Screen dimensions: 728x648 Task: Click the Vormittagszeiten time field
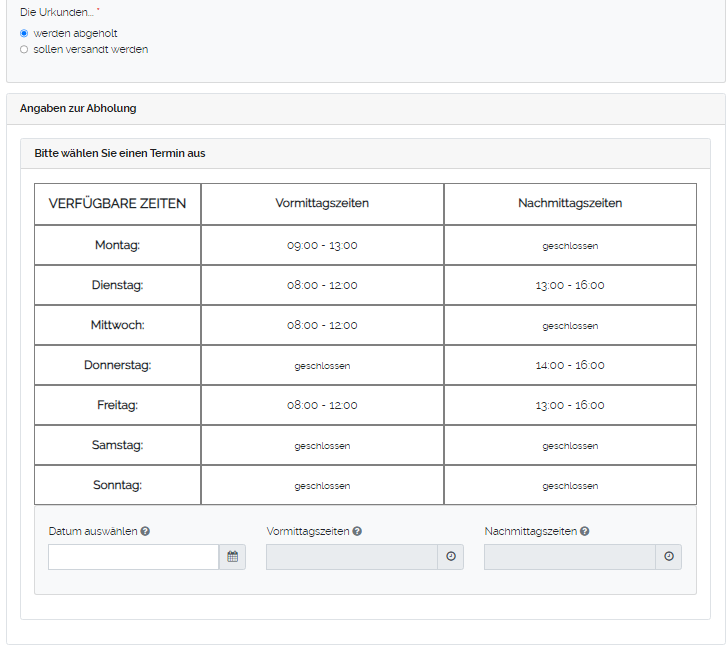(x=351, y=557)
